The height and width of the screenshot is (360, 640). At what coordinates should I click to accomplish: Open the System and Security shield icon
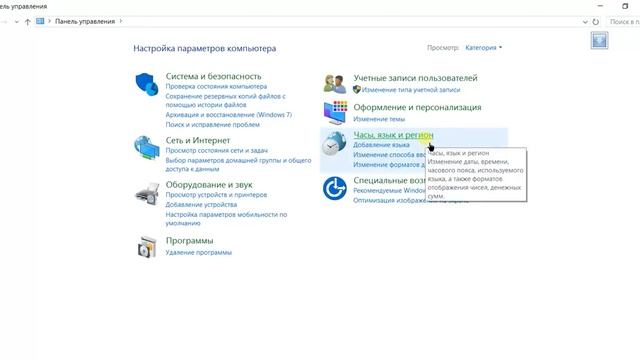147,84
